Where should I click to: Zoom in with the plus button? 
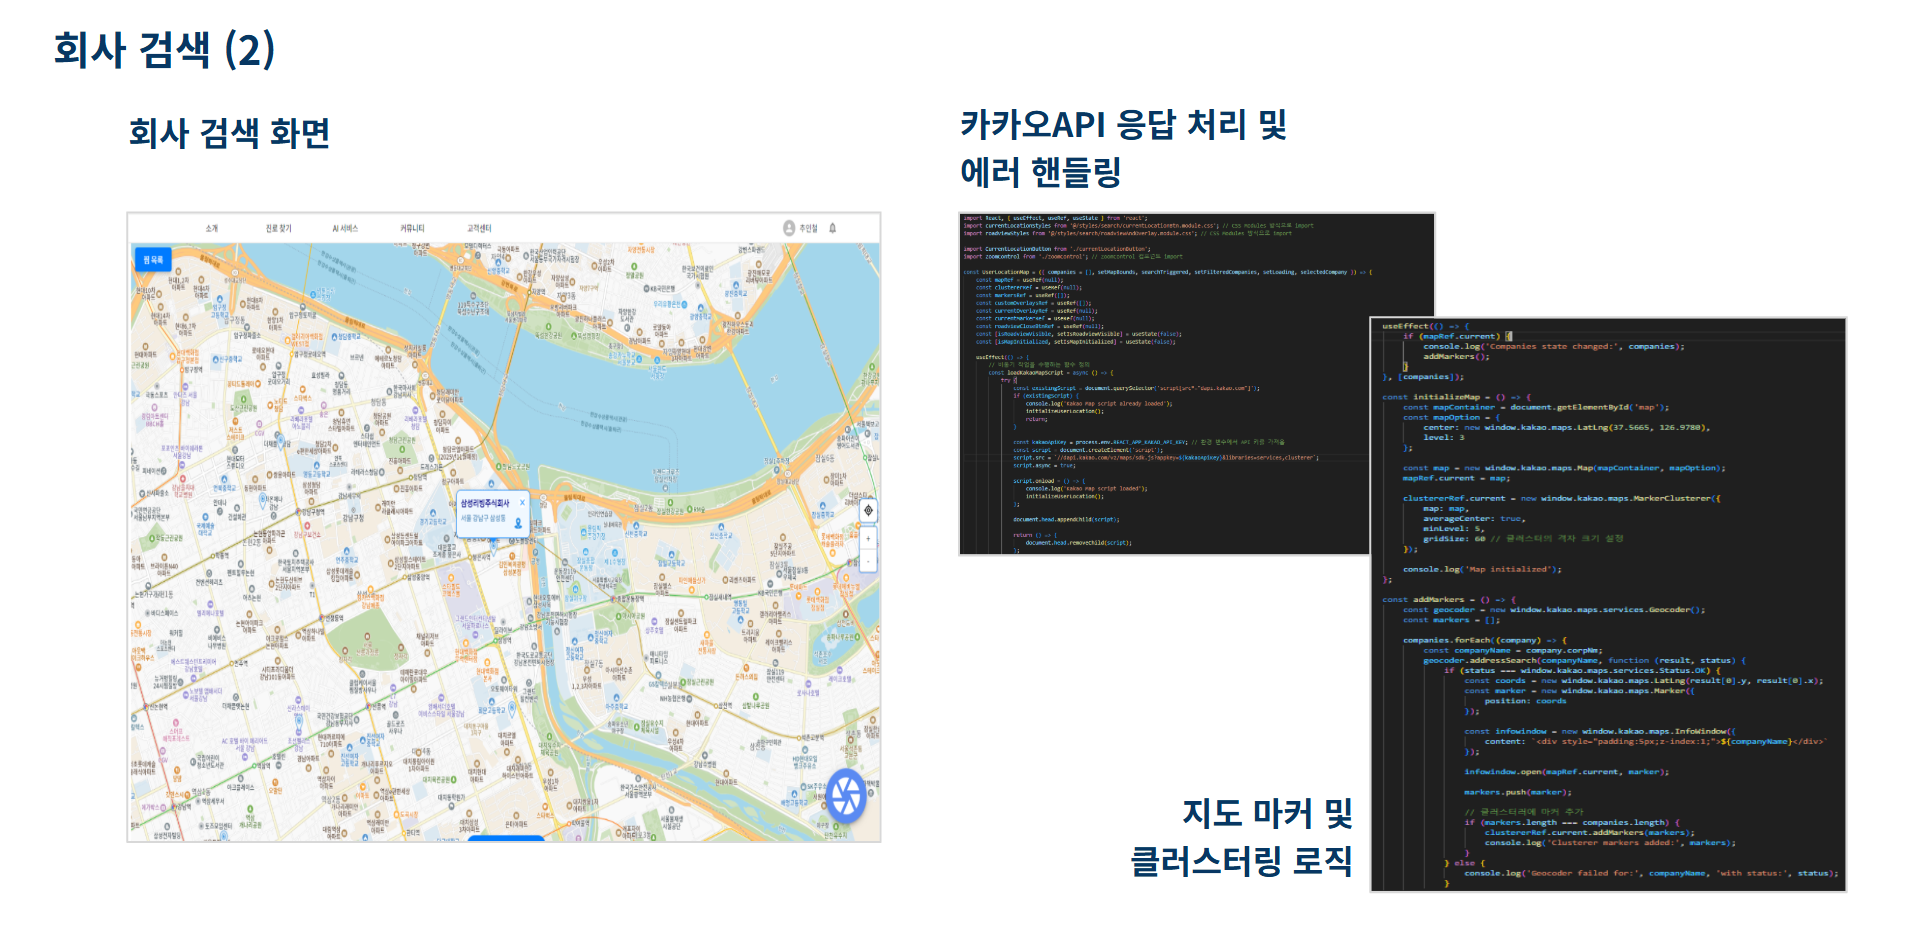click(x=868, y=539)
